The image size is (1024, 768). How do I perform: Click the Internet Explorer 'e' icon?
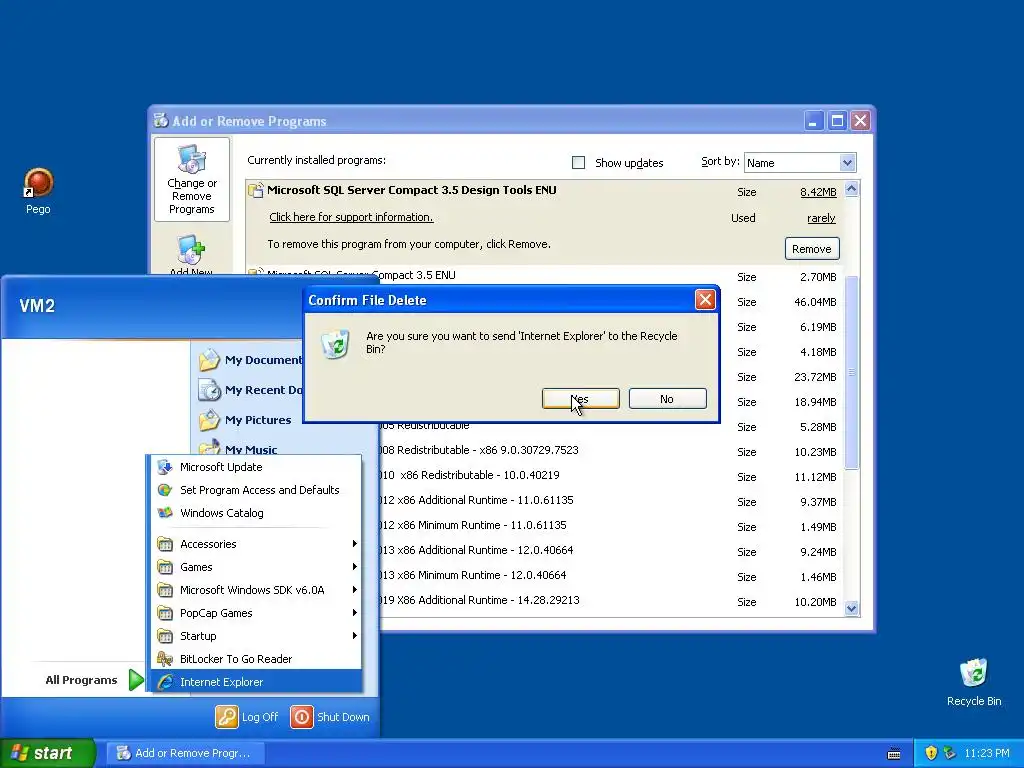165,682
